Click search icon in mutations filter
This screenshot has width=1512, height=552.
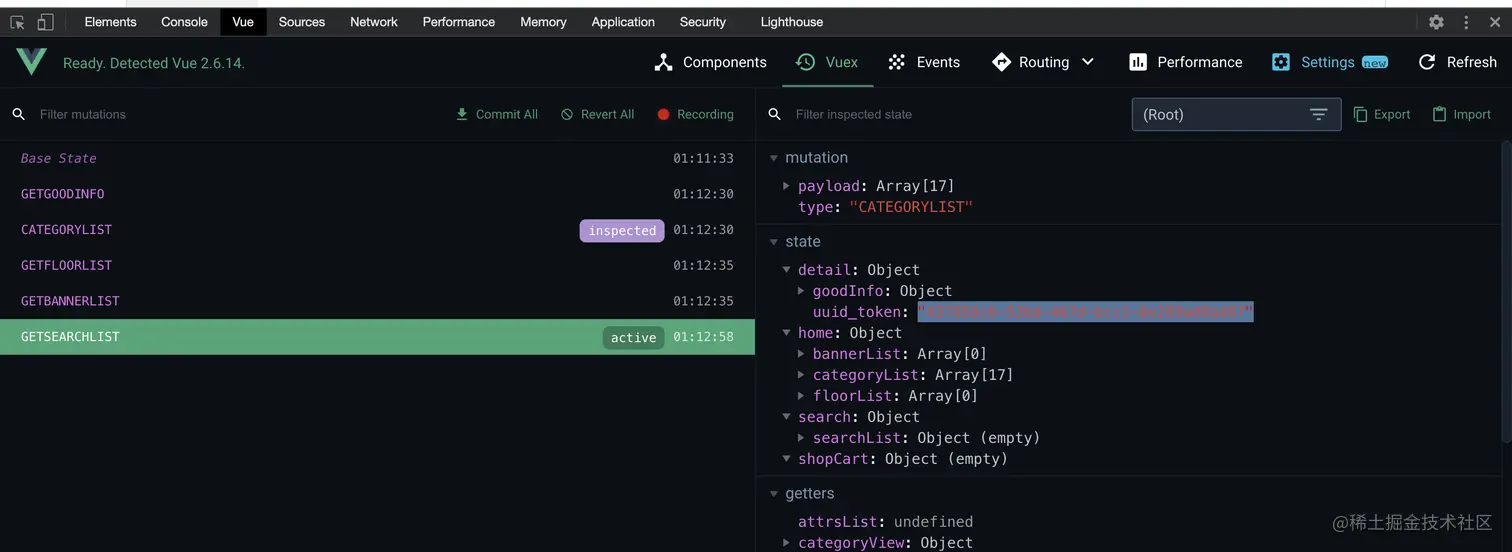point(19,115)
